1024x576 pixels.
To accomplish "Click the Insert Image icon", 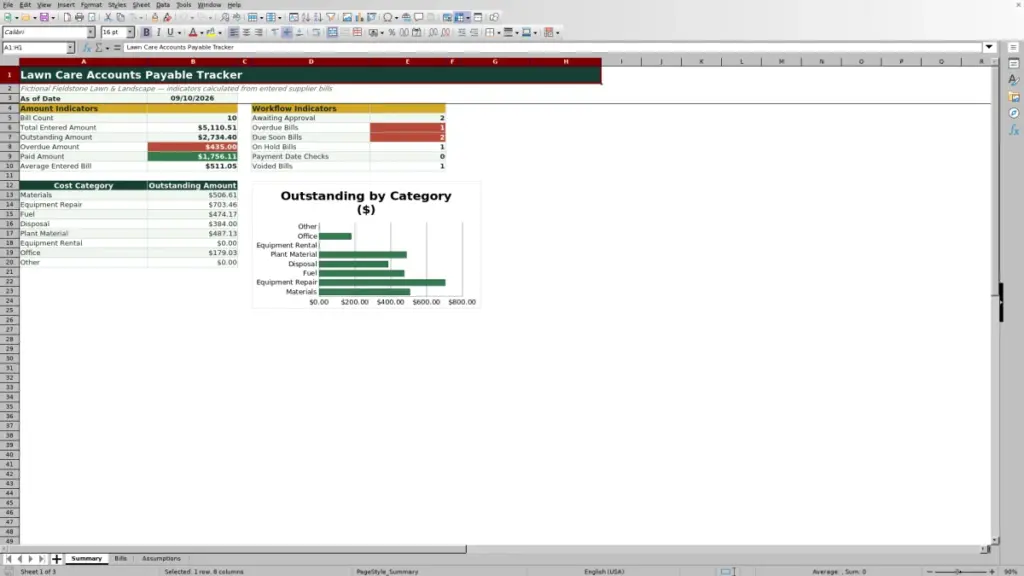I will click(347, 17).
